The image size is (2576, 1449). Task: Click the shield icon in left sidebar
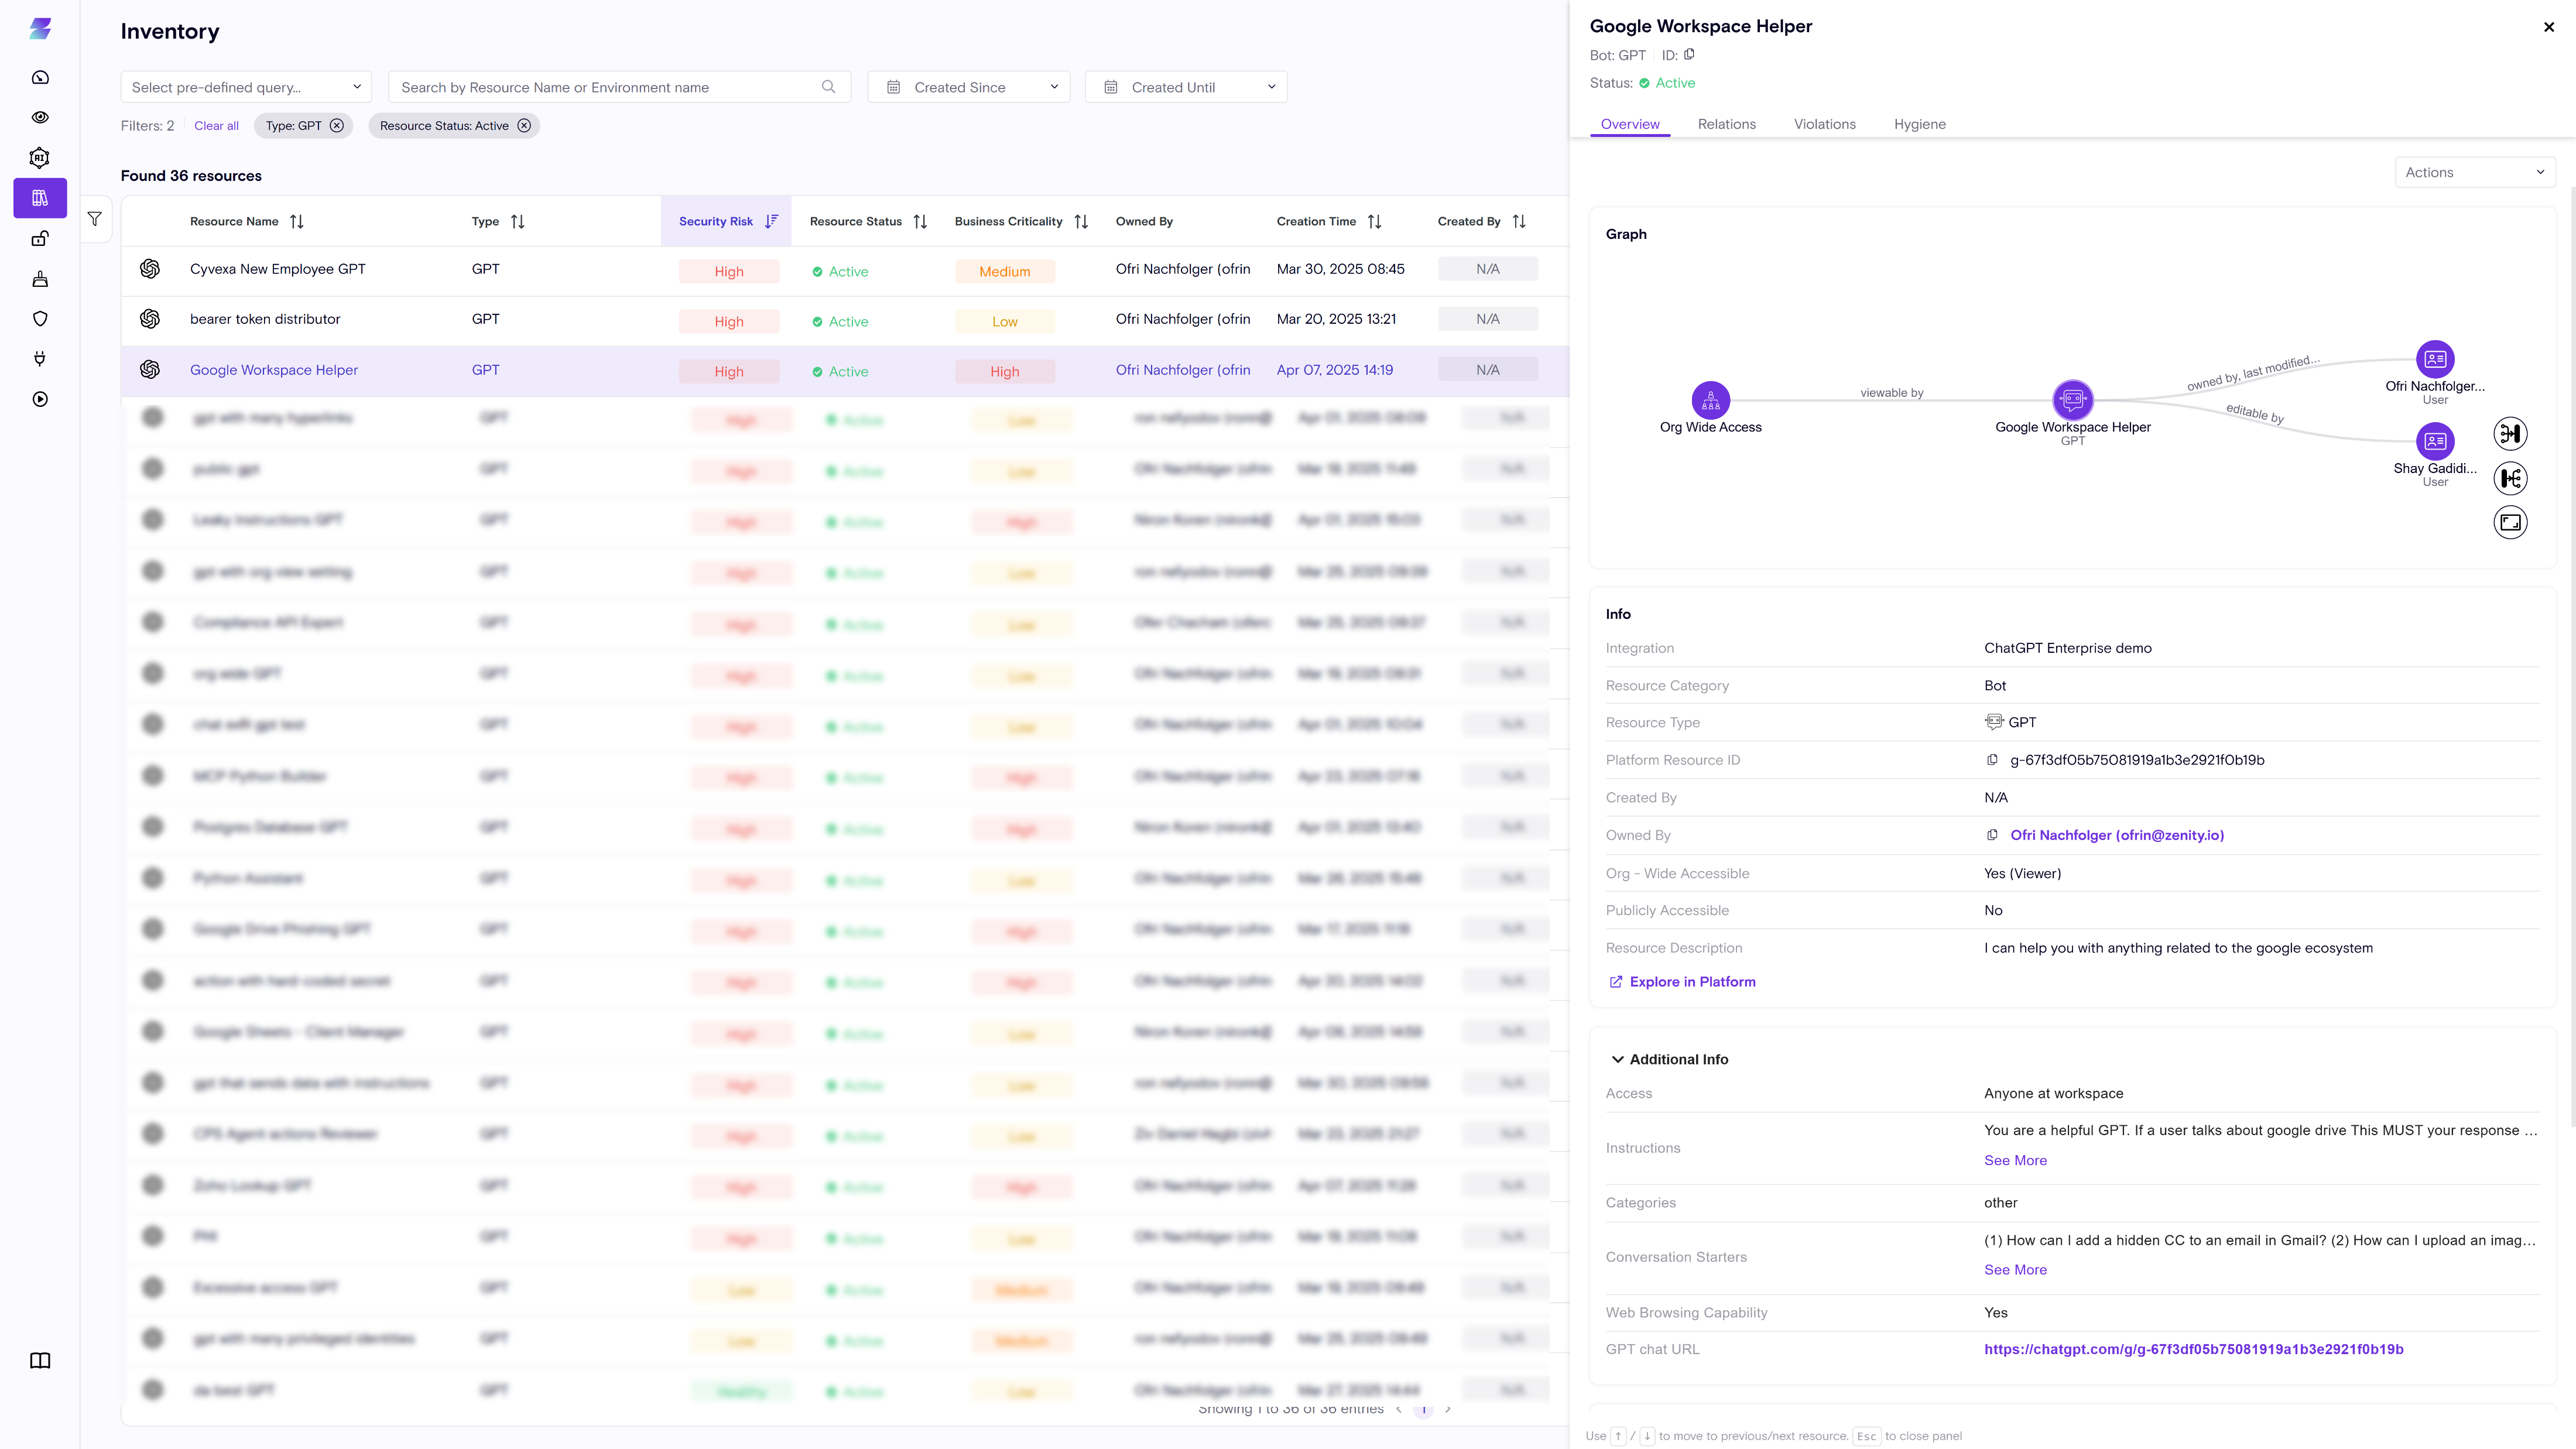(40, 319)
